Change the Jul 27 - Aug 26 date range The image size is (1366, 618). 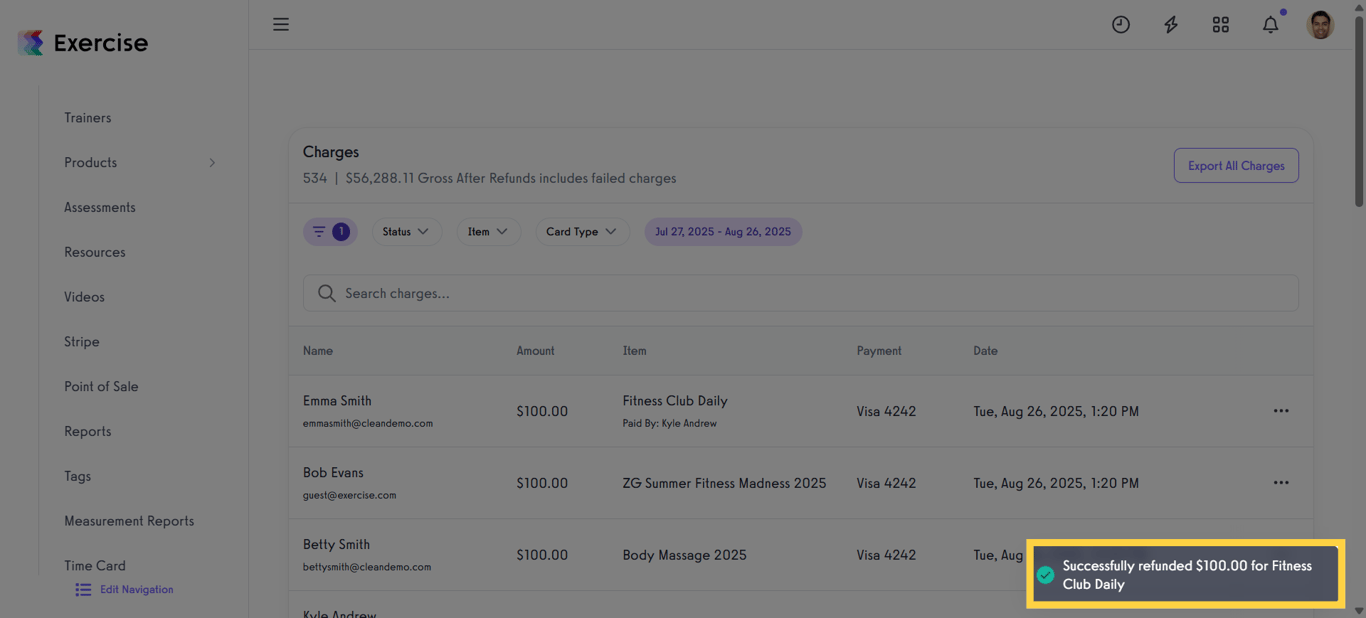[x=723, y=231]
